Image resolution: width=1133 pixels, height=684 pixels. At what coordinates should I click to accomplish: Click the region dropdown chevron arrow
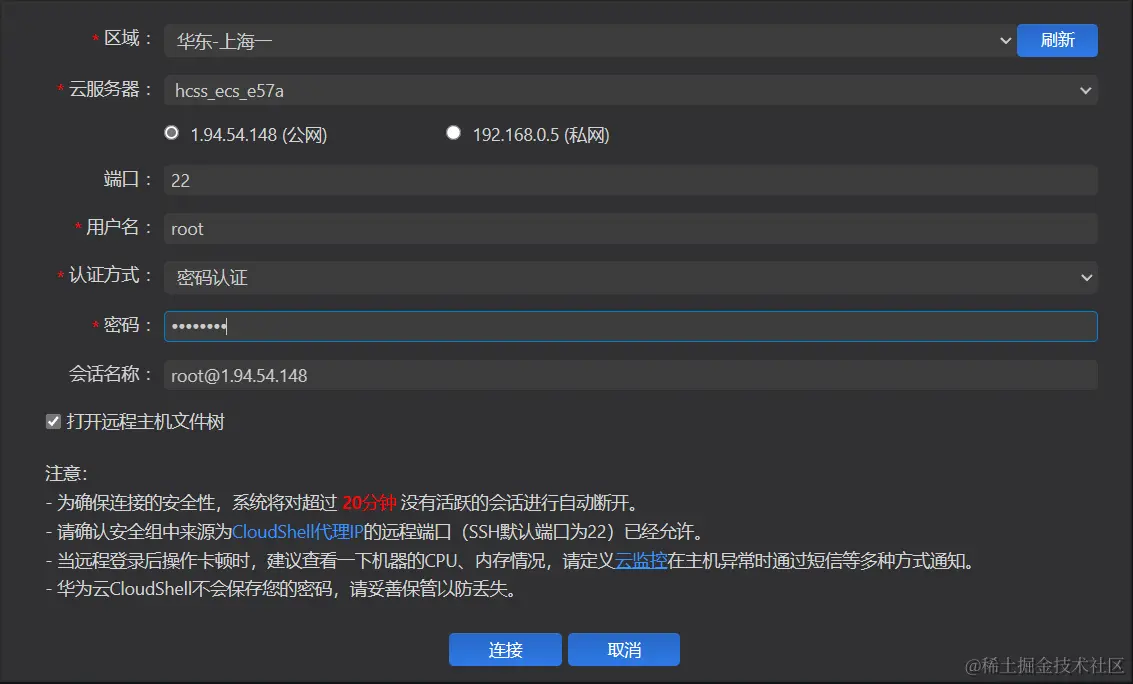tap(1005, 40)
